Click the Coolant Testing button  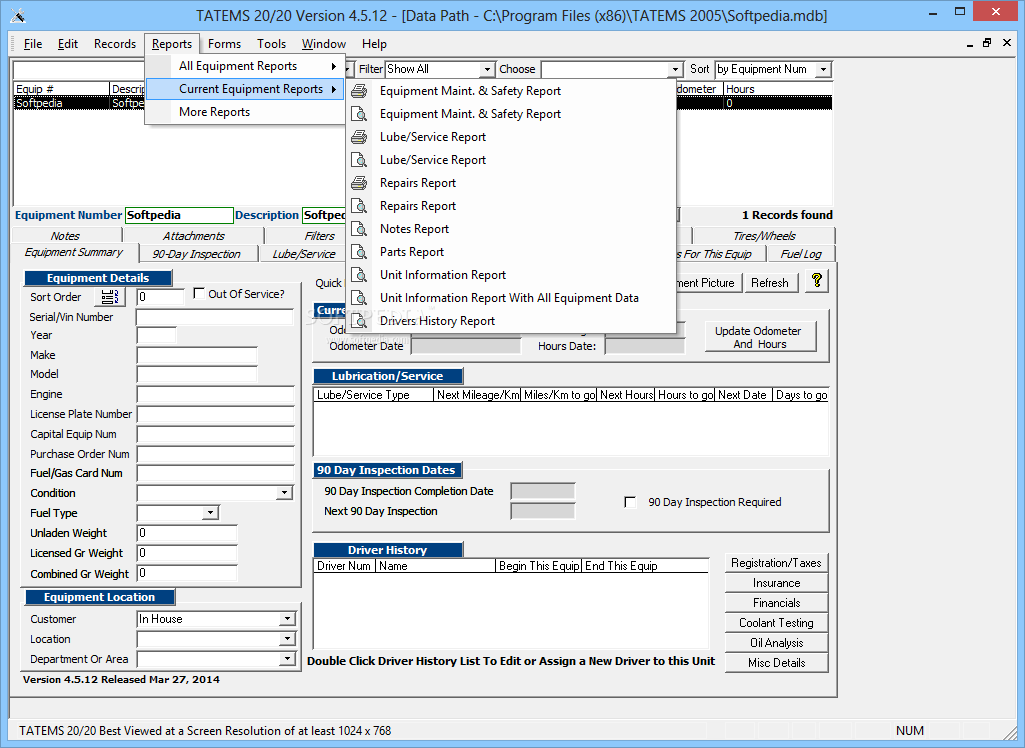(776, 622)
